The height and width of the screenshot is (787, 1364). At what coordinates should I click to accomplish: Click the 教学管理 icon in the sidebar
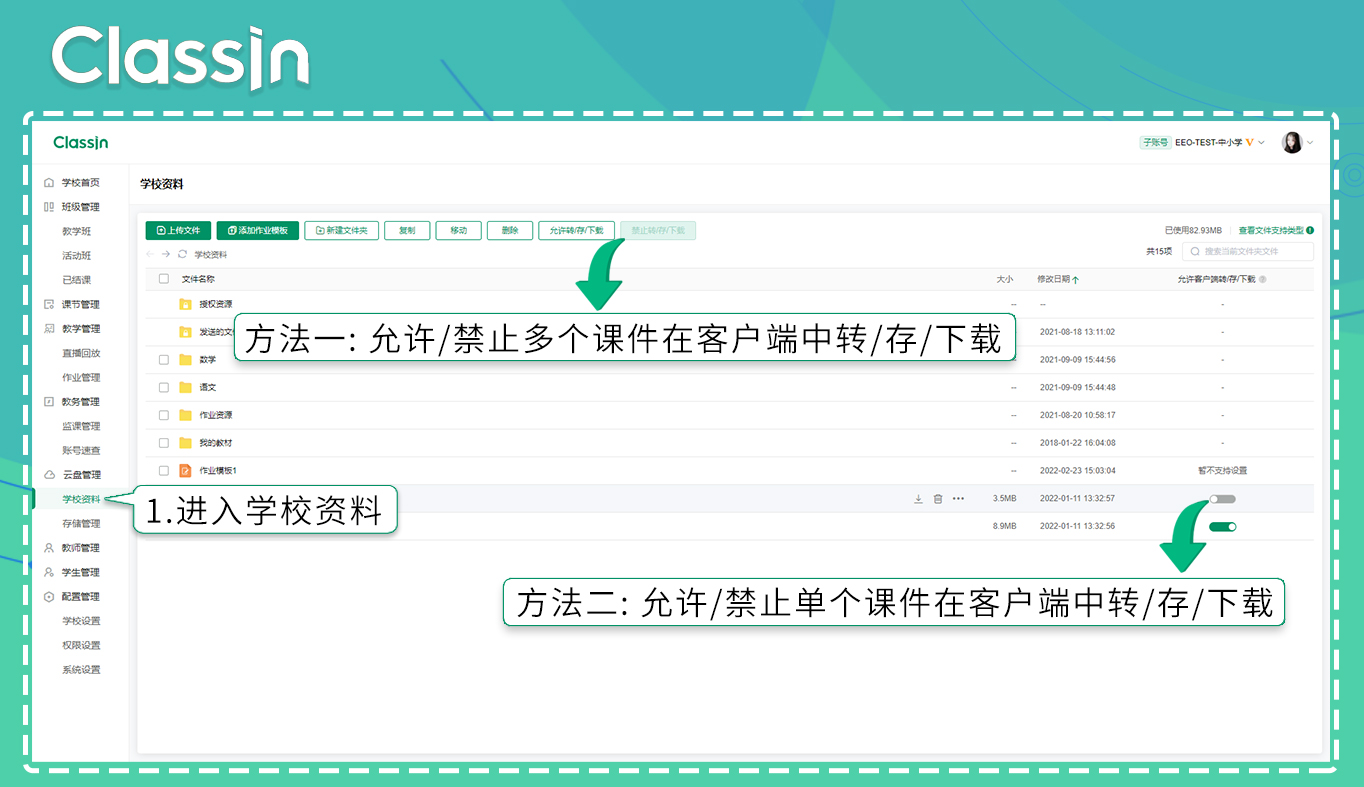click(49, 329)
